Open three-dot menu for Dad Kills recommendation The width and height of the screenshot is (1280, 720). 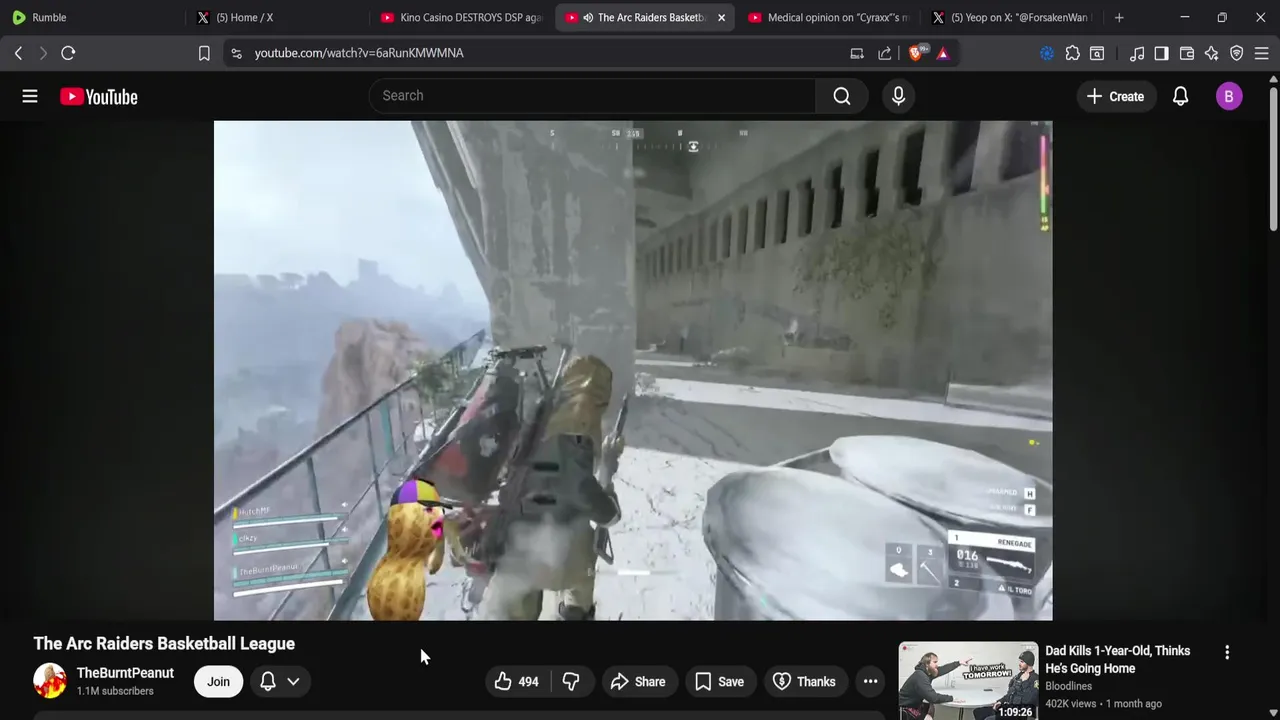point(1227,652)
